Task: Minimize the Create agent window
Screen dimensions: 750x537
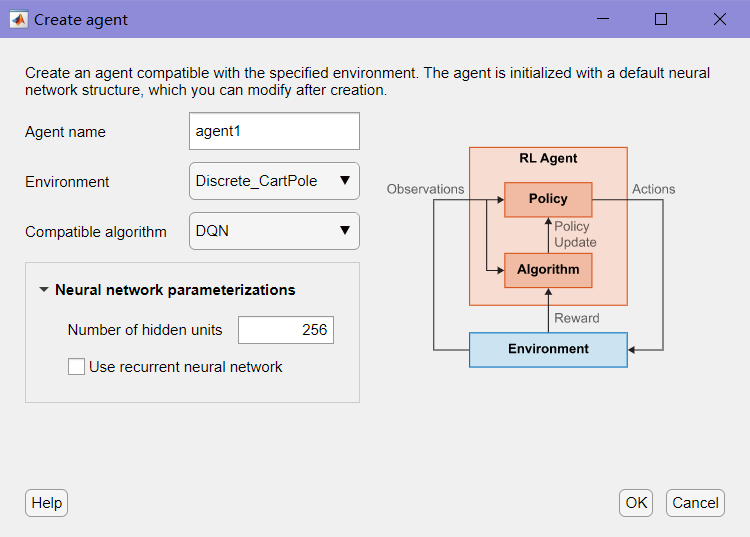Action: (603, 19)
